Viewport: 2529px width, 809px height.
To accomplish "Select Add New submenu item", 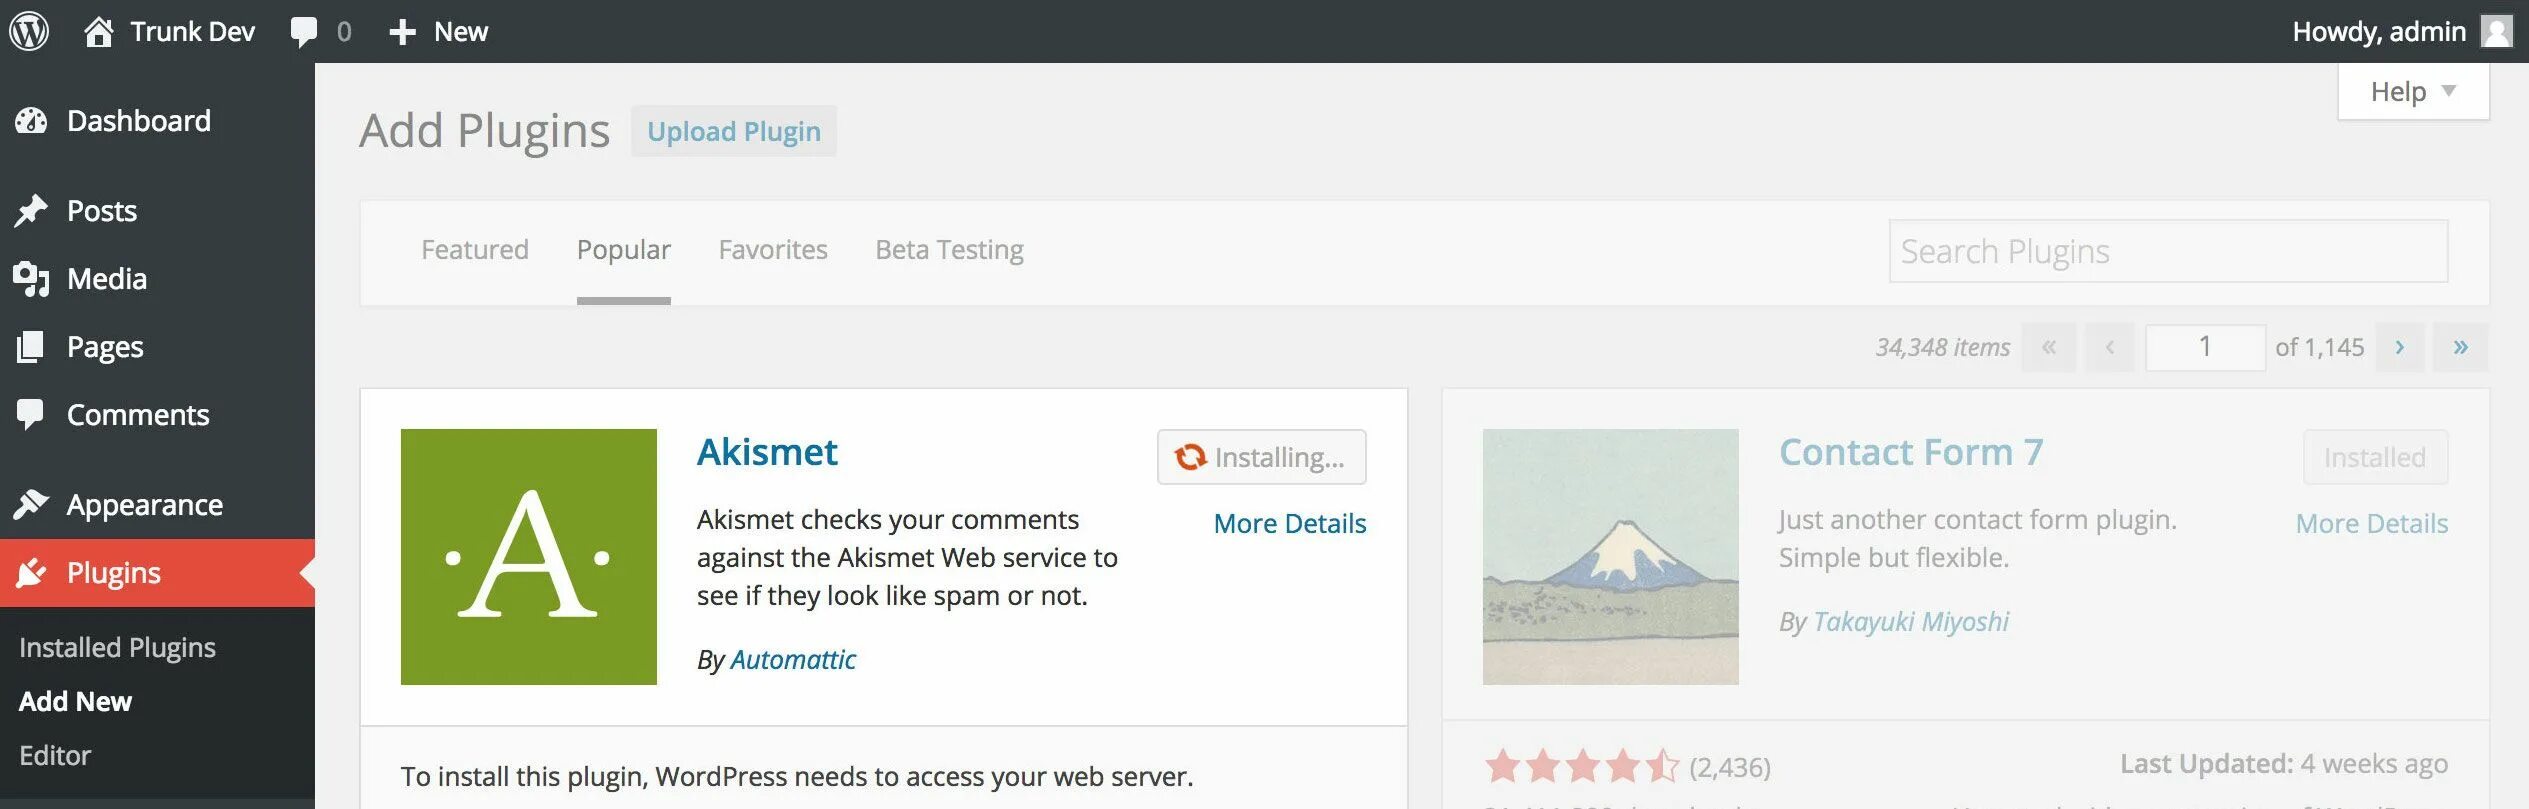I will point(76,702).
